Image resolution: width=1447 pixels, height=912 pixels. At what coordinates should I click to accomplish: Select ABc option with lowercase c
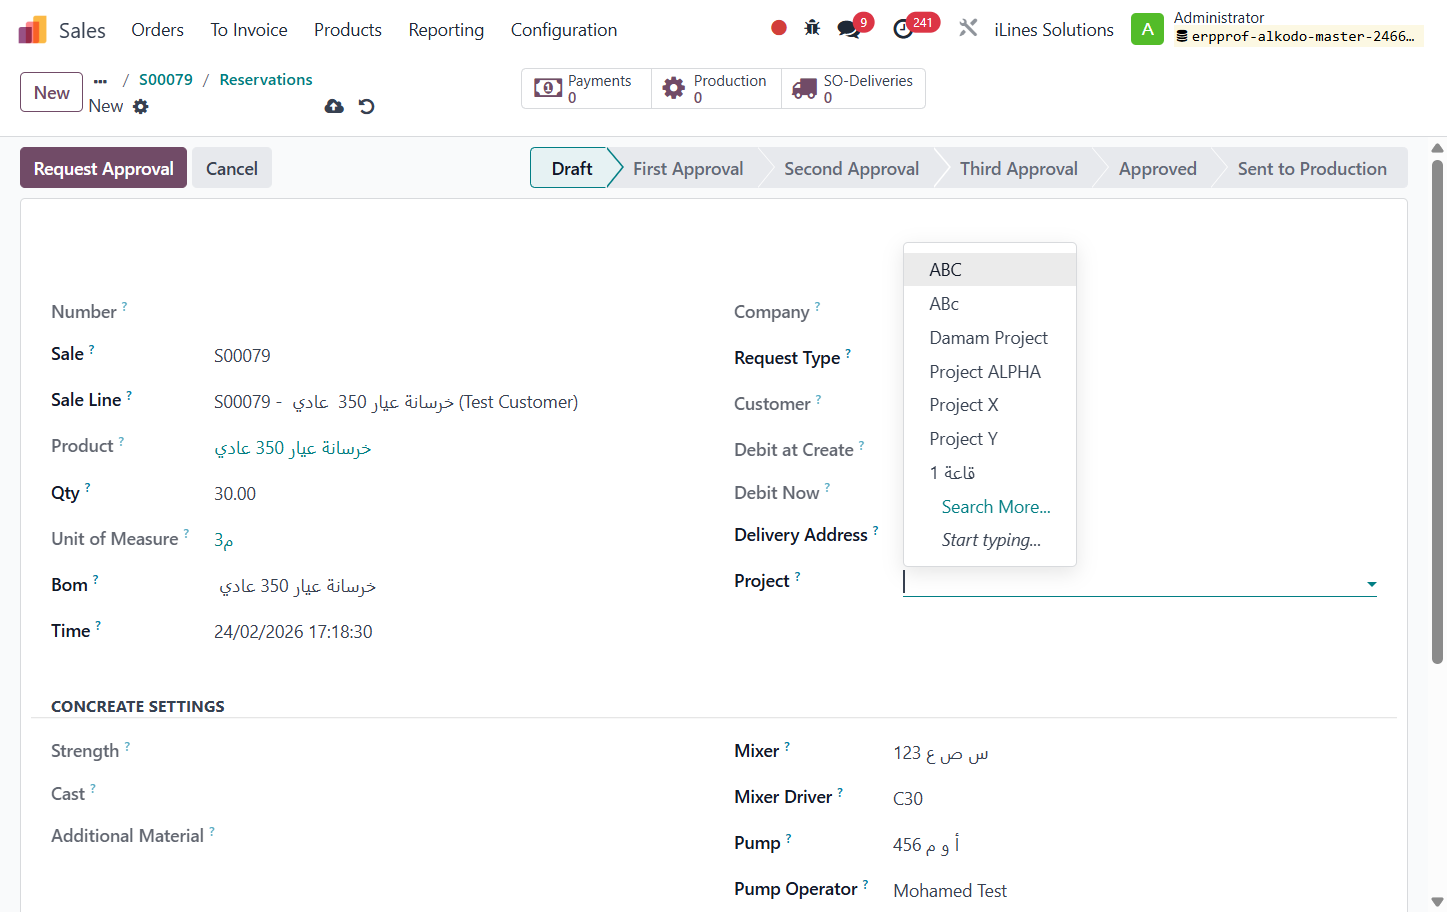990,304
